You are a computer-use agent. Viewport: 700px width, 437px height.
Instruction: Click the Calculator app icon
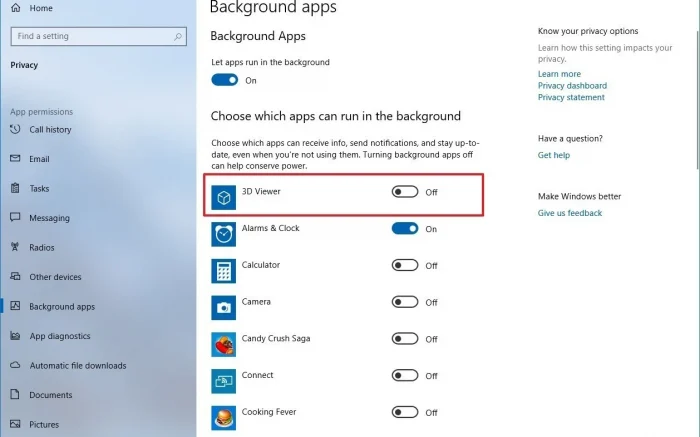(x=224, y=271)
